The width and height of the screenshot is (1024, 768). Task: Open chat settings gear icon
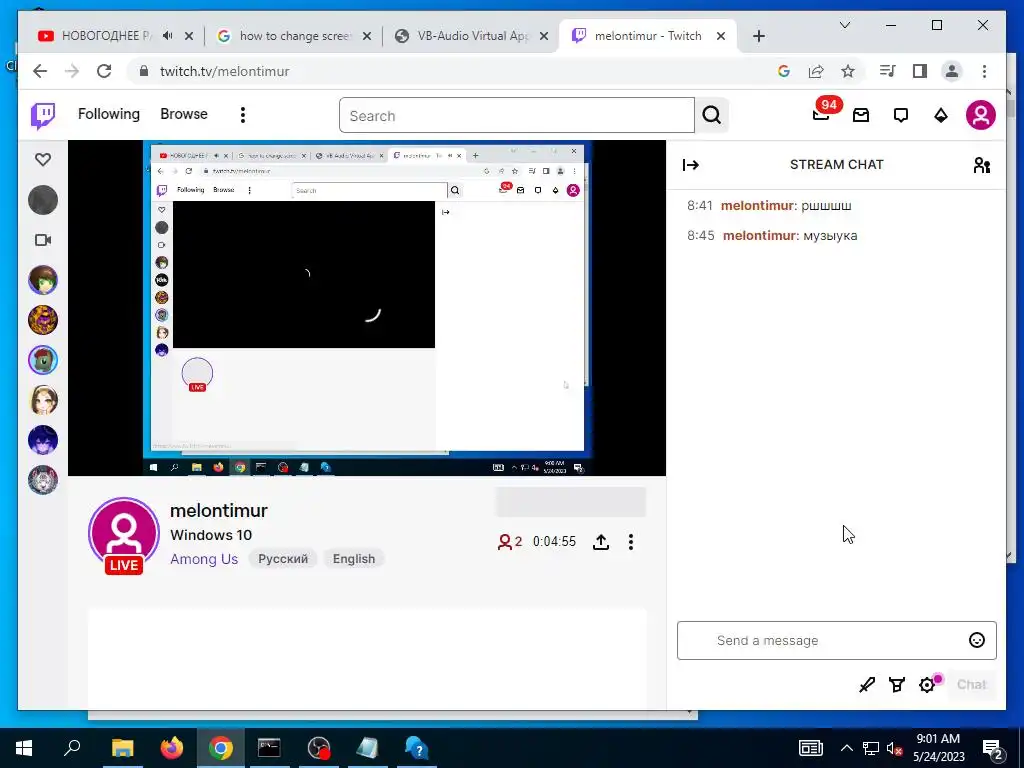click(x=927, y=684)
